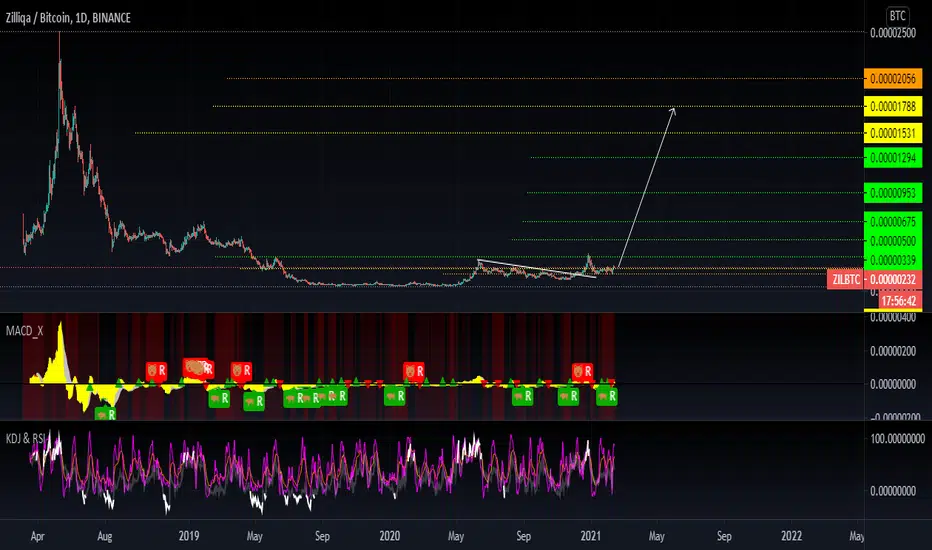This screenshot has height=550, width=932.
Task: Select the green 0.00001294 price label
Action: click(x=893, y=158)
